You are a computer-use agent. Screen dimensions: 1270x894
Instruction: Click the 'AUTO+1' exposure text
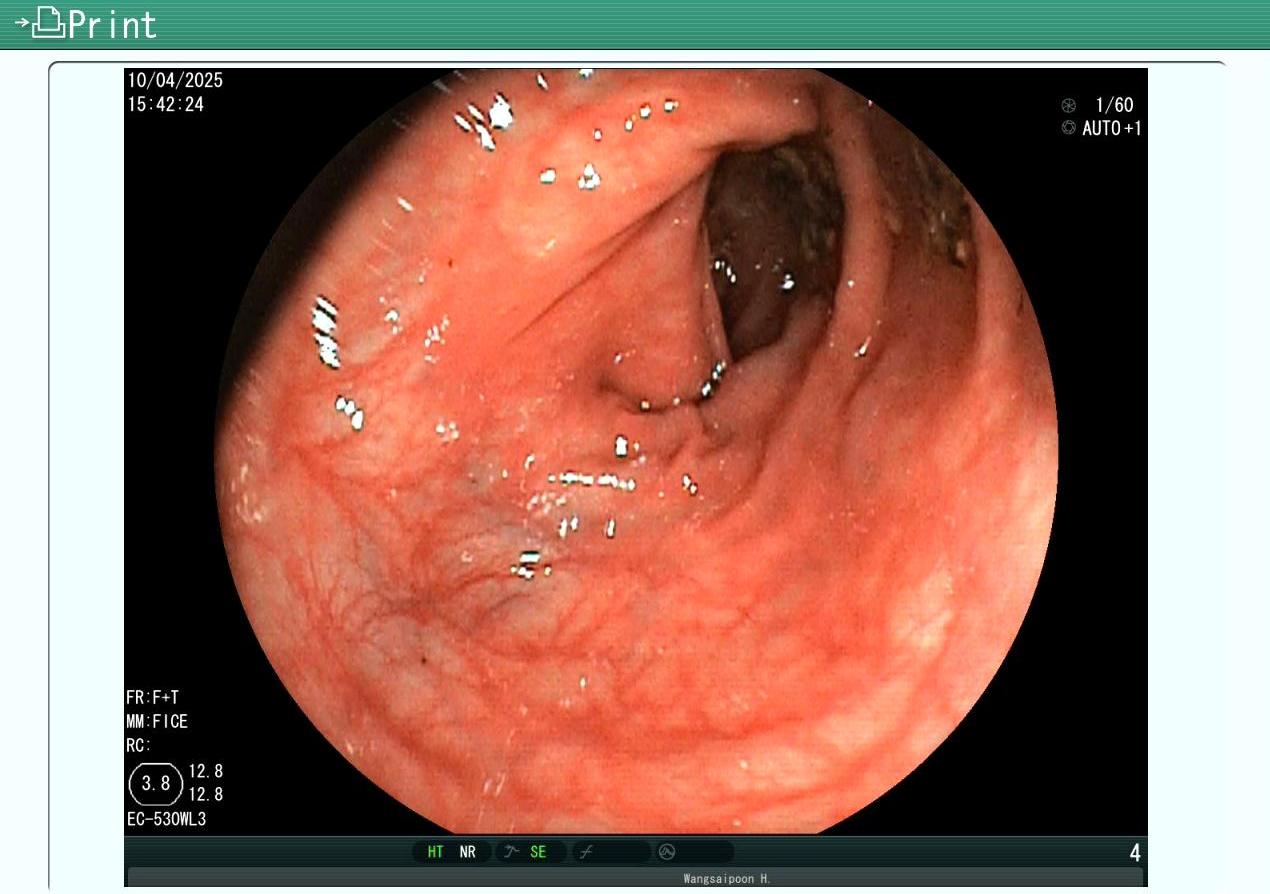tap(1112, 128)
